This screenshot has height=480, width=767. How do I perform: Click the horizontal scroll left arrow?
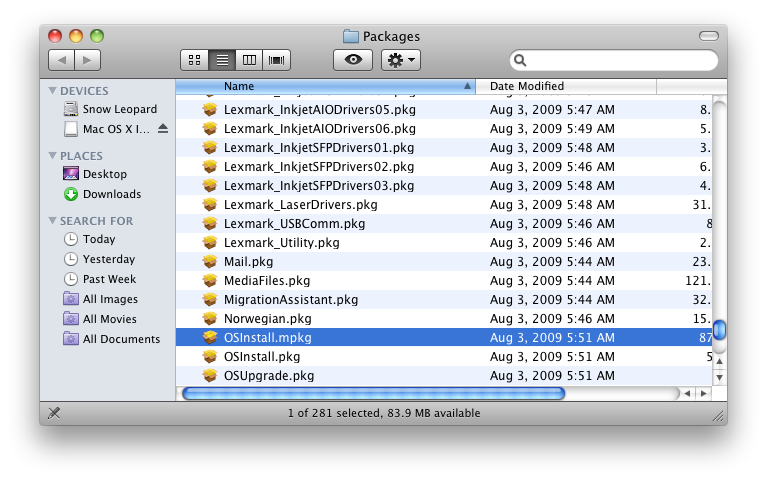[687, 393]
